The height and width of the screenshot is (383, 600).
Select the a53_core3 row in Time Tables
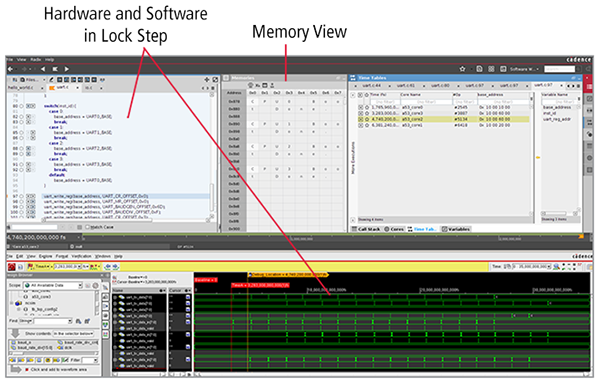tap(444, 113)
